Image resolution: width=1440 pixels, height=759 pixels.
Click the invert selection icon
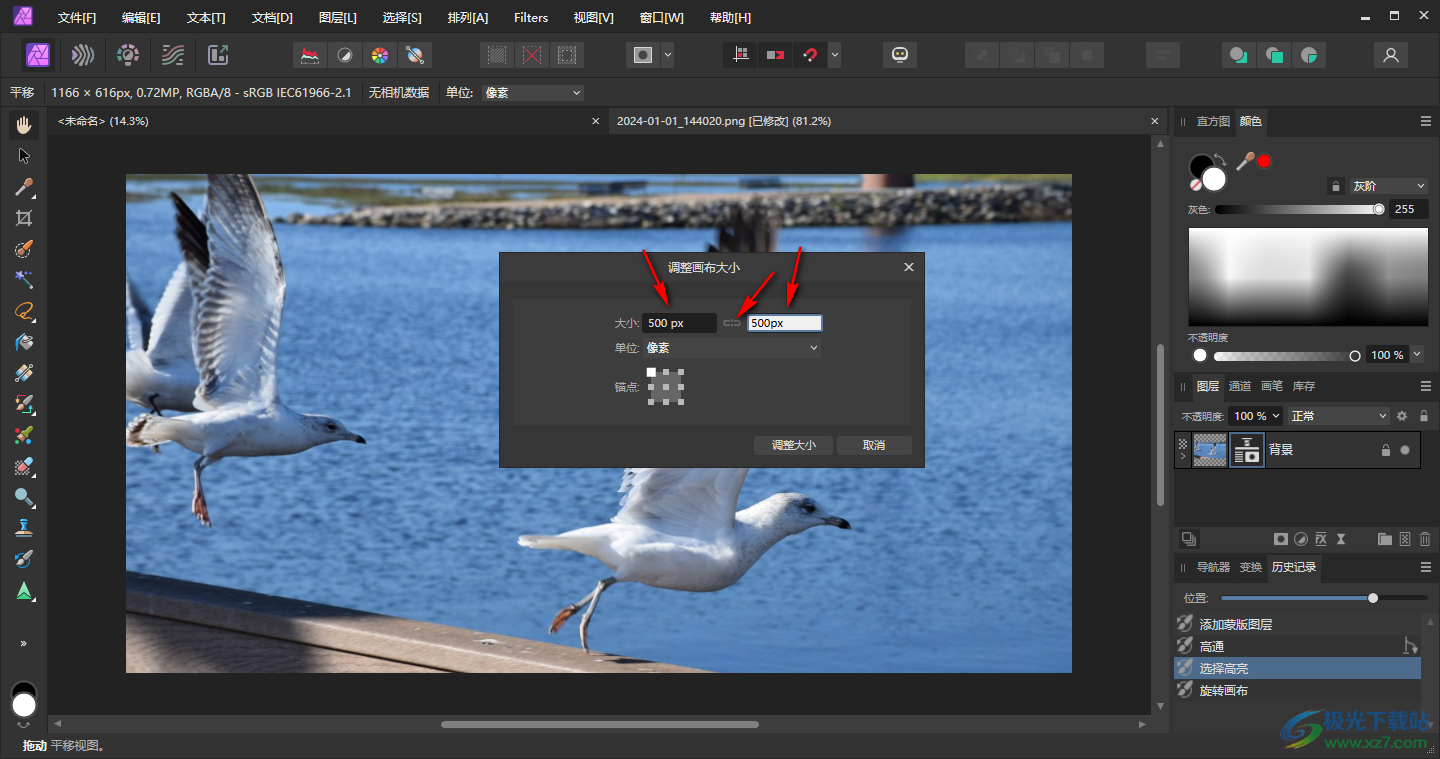[567, 55]
